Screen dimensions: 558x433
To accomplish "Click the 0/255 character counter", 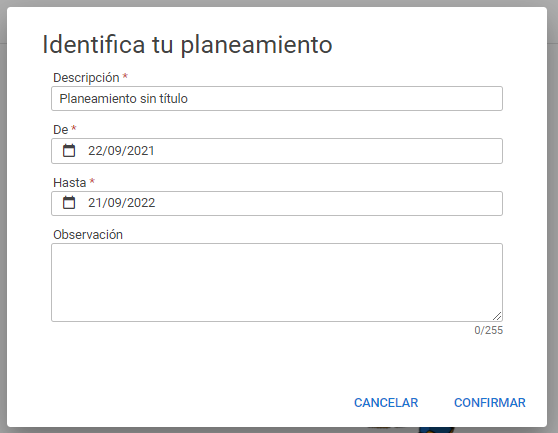I will [489, 330].
